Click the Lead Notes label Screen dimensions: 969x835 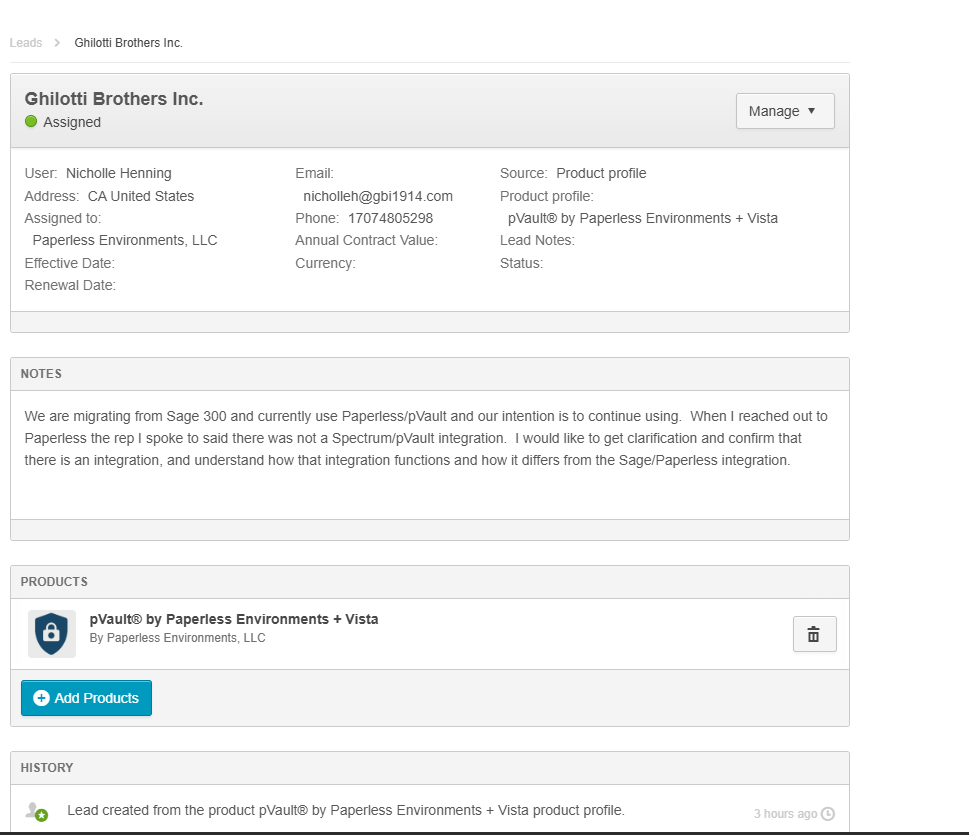point(537,240)
